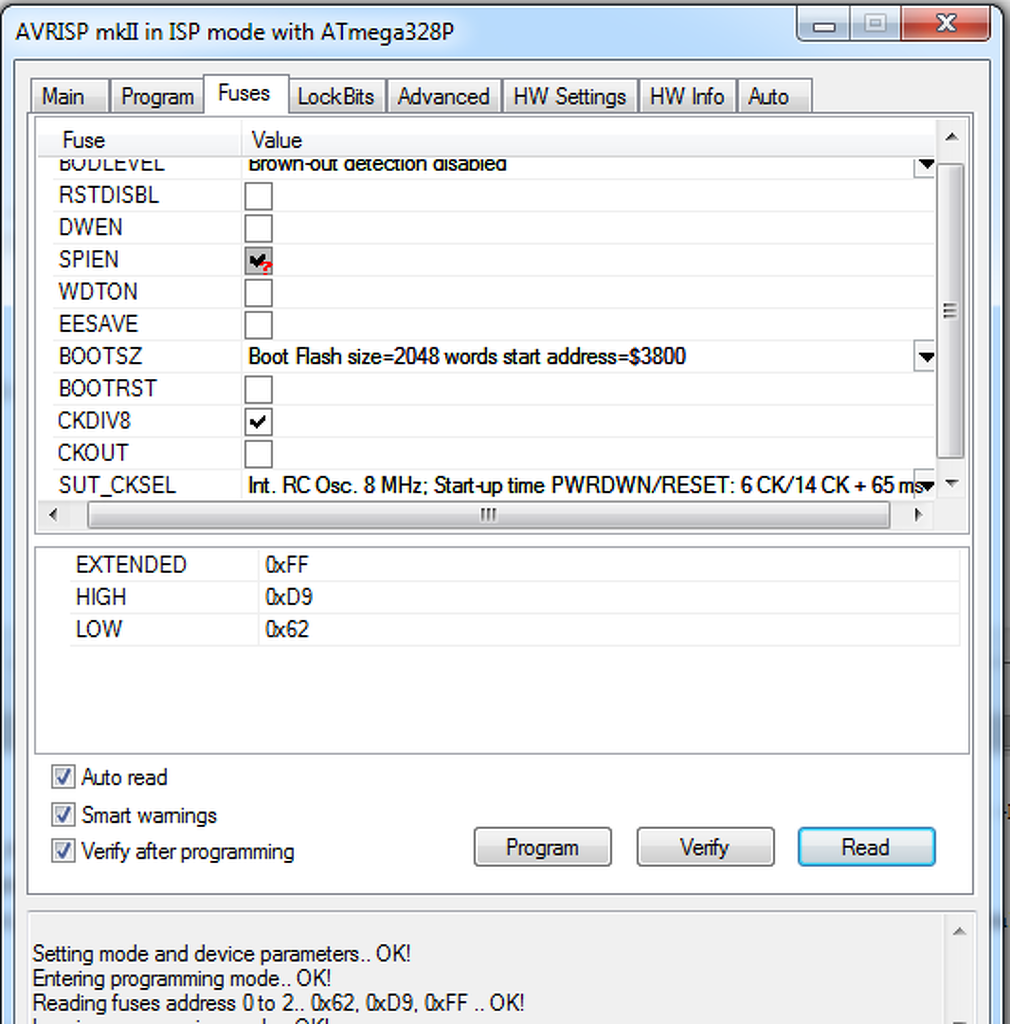Toggle the Auto read checkbox
1010x1024 pixels.
point(63,777)
